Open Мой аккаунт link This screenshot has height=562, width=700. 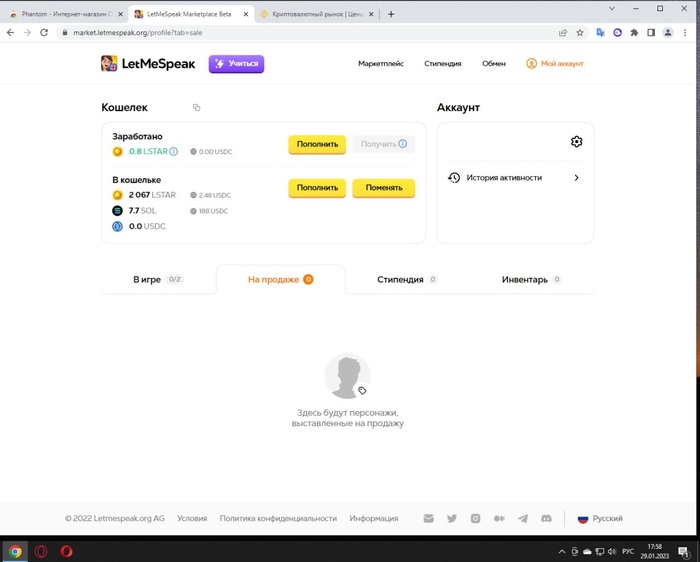[x=555, y=64]
